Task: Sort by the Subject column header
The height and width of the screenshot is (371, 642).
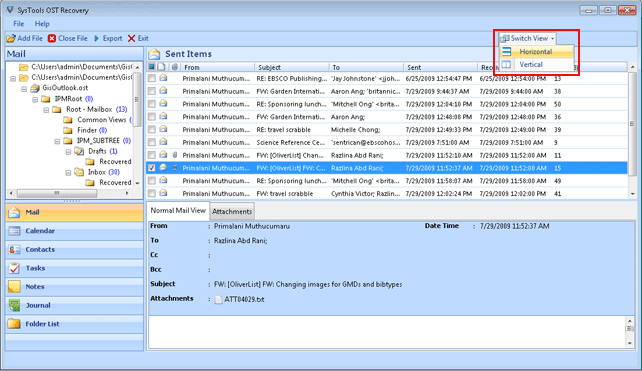Action: pos(292,67)
